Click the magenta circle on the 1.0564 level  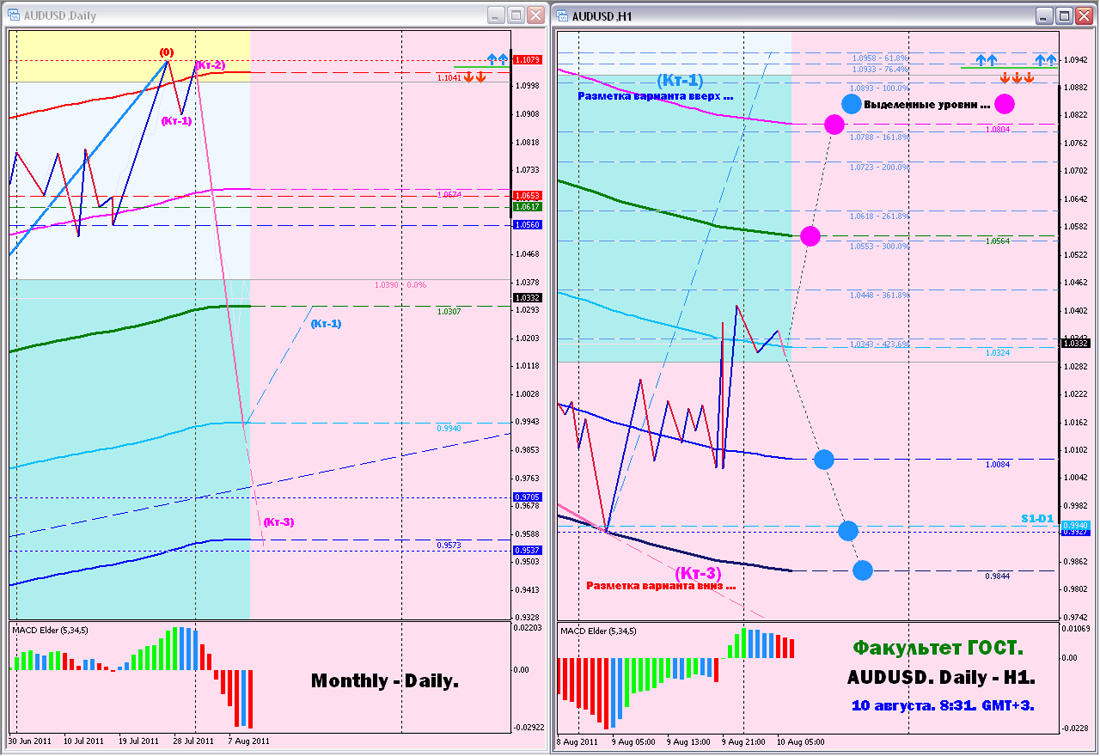point(810,236)
